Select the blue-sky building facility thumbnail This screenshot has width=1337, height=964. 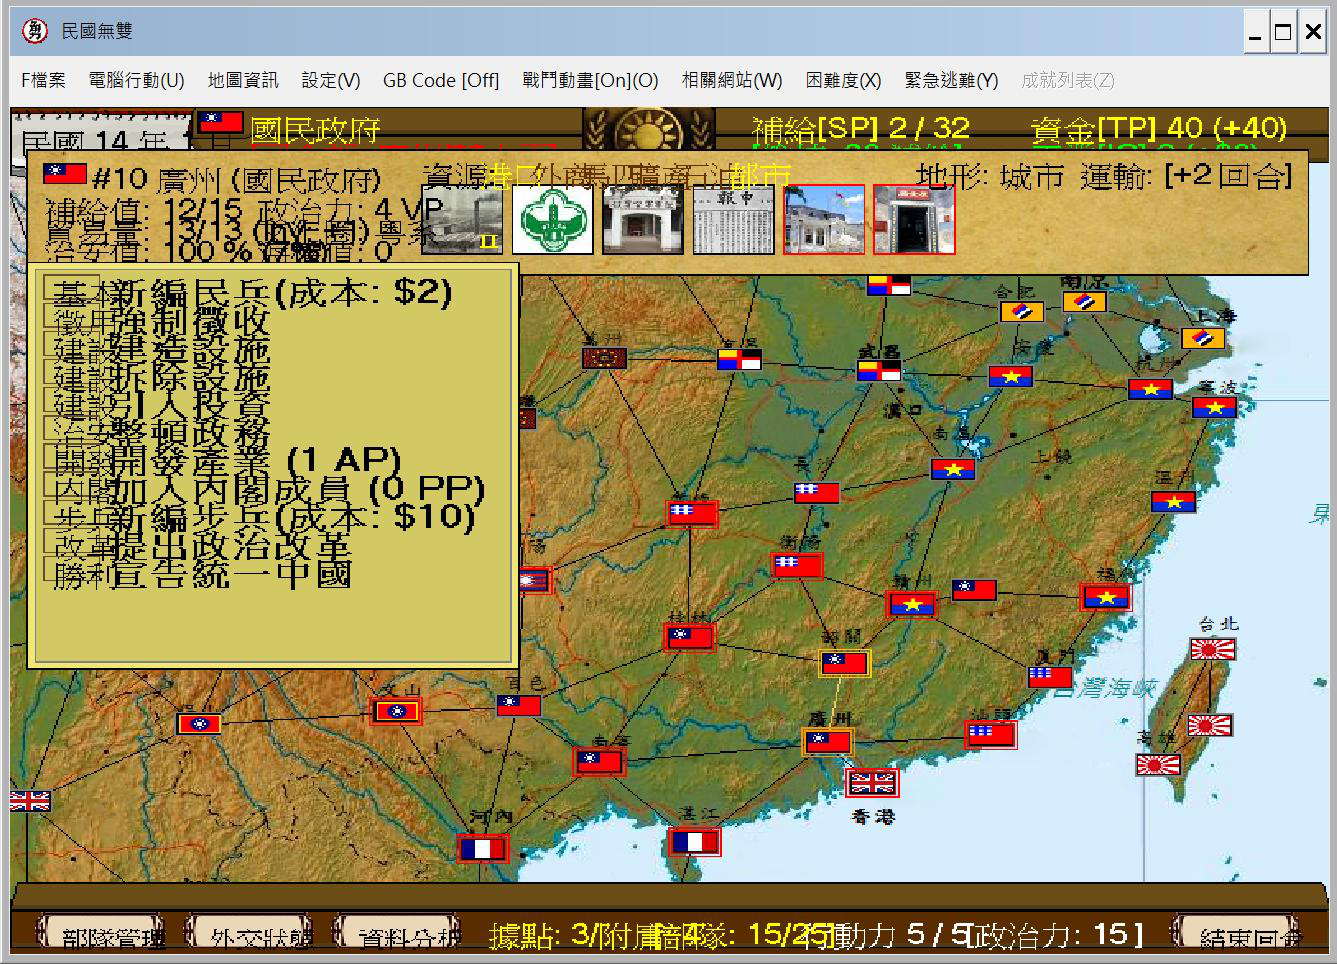point(824,219)
